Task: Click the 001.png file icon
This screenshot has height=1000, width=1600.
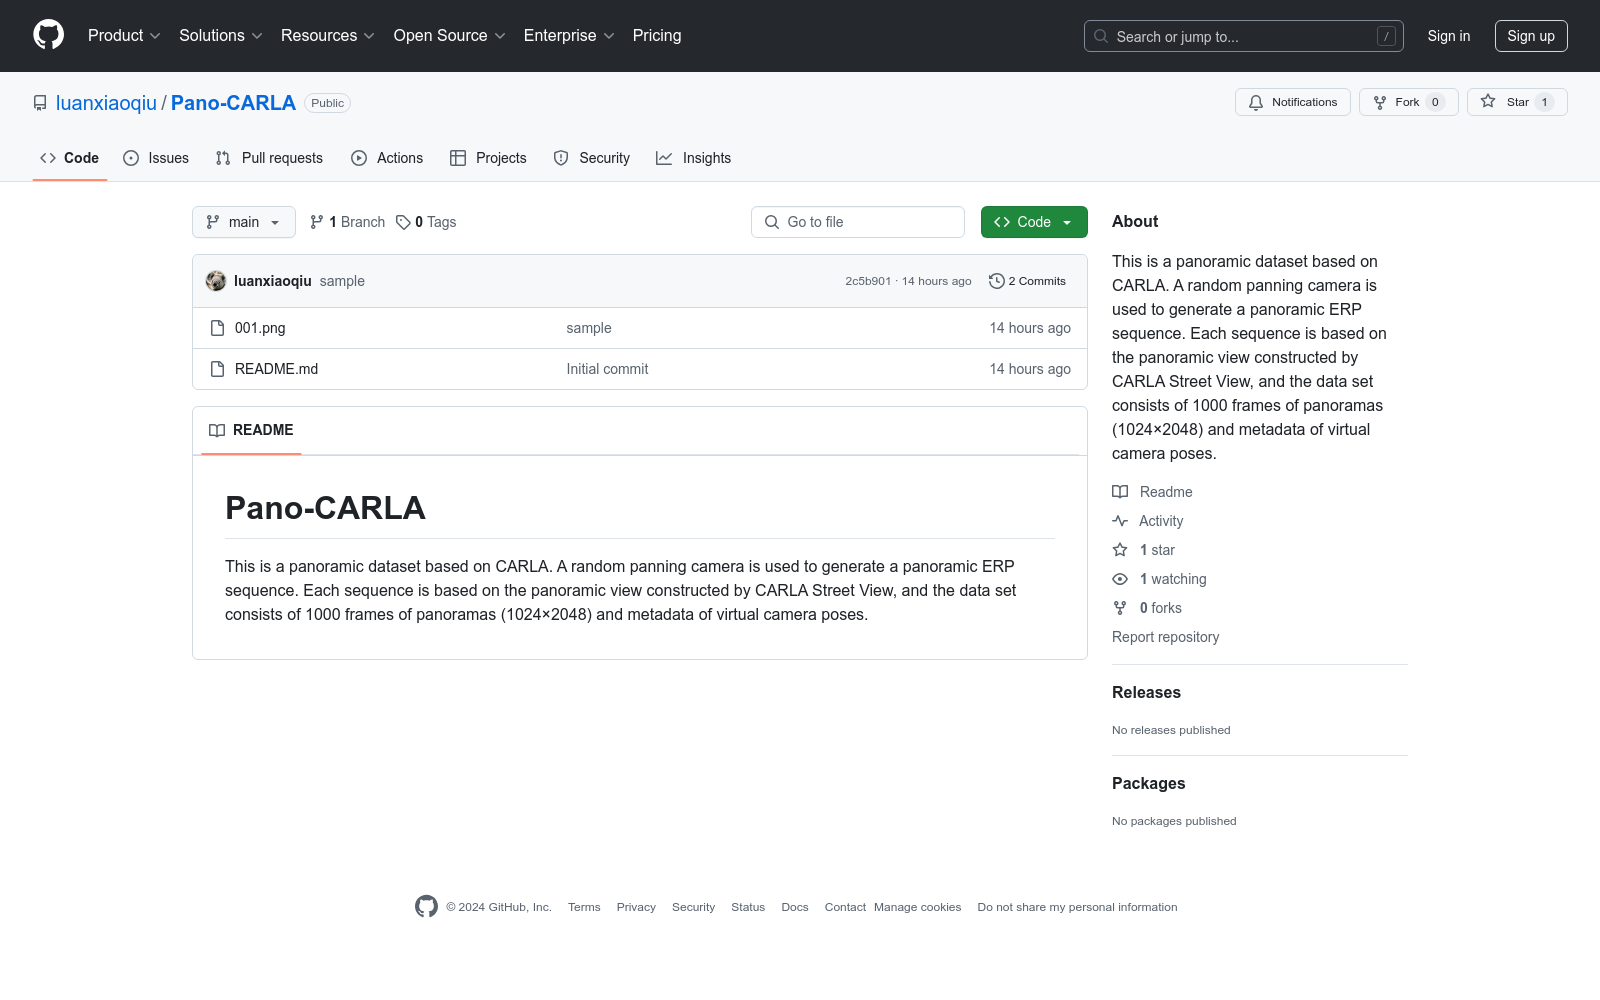Action: pyautogui.click(x=217, y=328)
